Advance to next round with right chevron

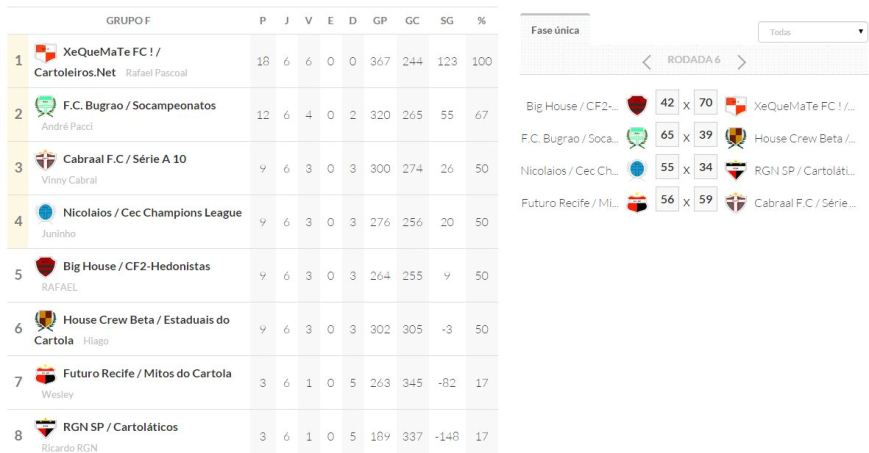coord(742,61)
